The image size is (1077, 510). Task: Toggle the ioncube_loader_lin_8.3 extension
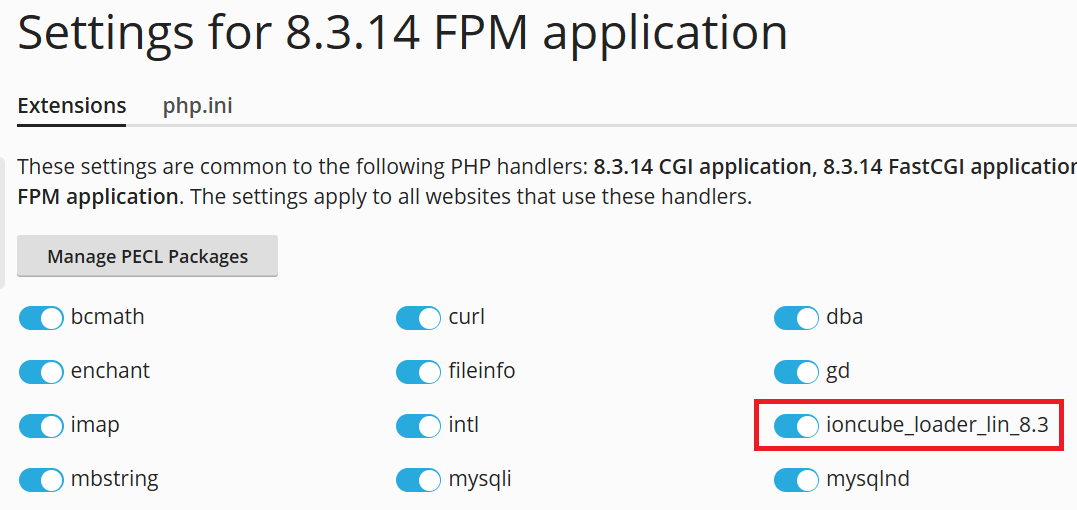tap(796, 426)
